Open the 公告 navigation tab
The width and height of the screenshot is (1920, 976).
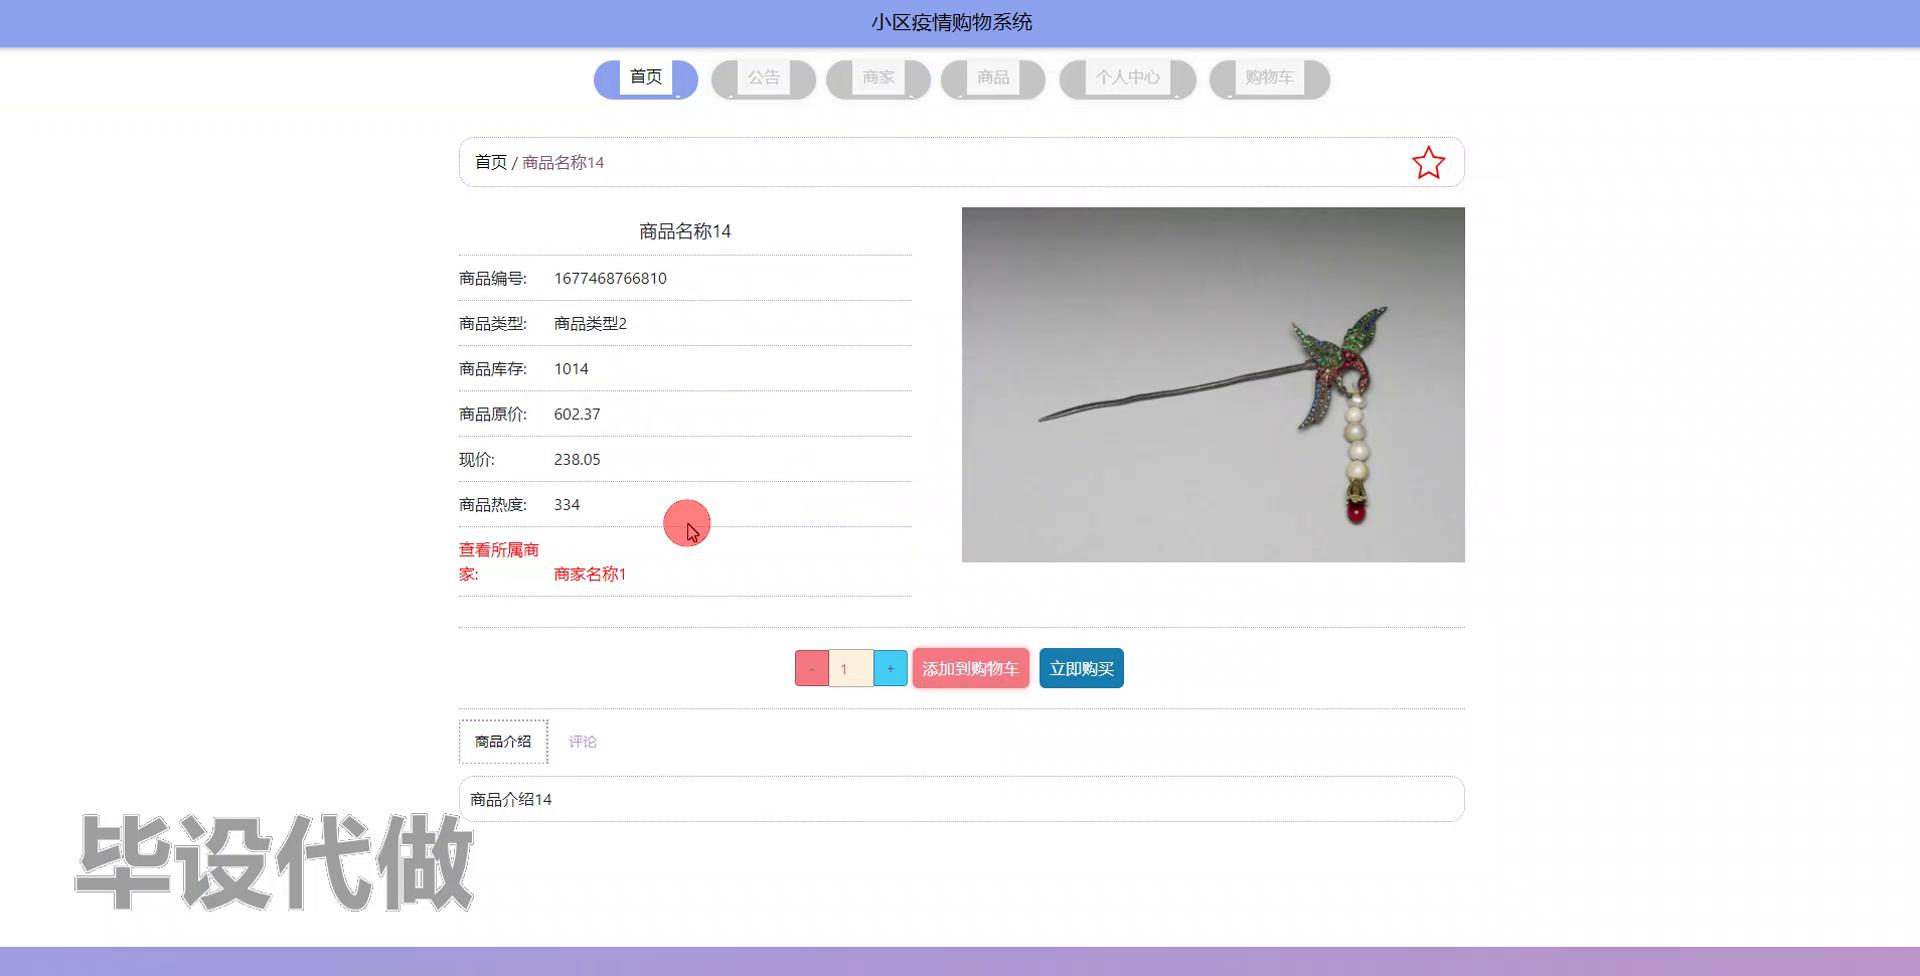click(x=763, y=79)
